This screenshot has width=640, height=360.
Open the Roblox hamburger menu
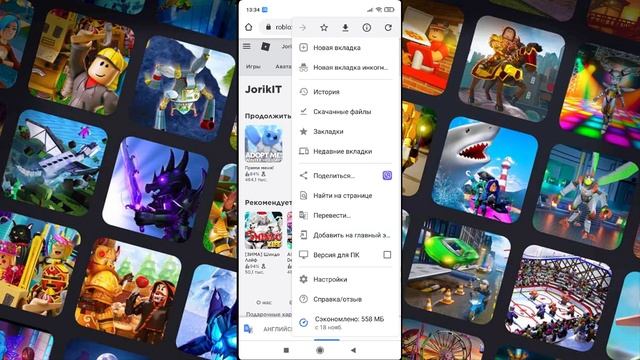point(247,47)
